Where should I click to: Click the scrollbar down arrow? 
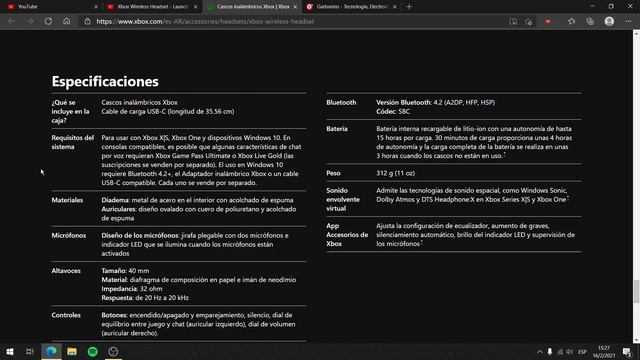coord(636,340)
